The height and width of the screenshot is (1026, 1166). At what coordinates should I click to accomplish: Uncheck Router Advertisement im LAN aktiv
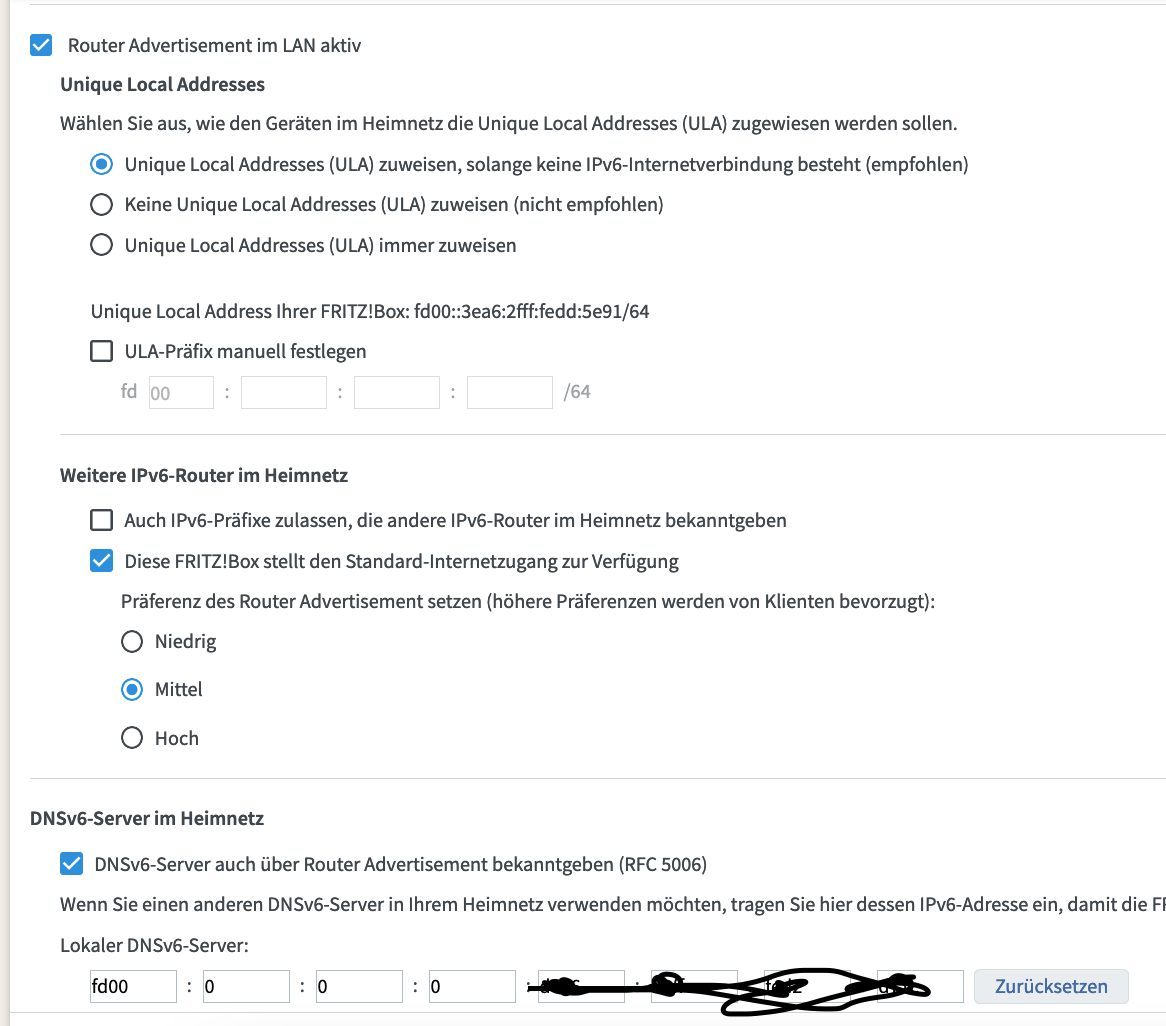[x=41, y=45]
